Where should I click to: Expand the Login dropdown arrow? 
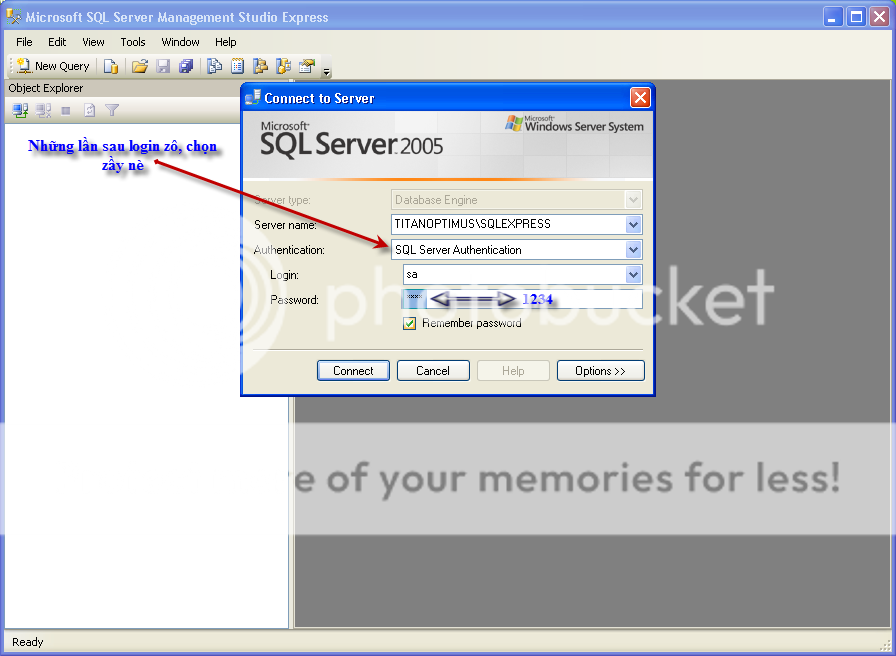pyautogui.click(x=633, y=275)
